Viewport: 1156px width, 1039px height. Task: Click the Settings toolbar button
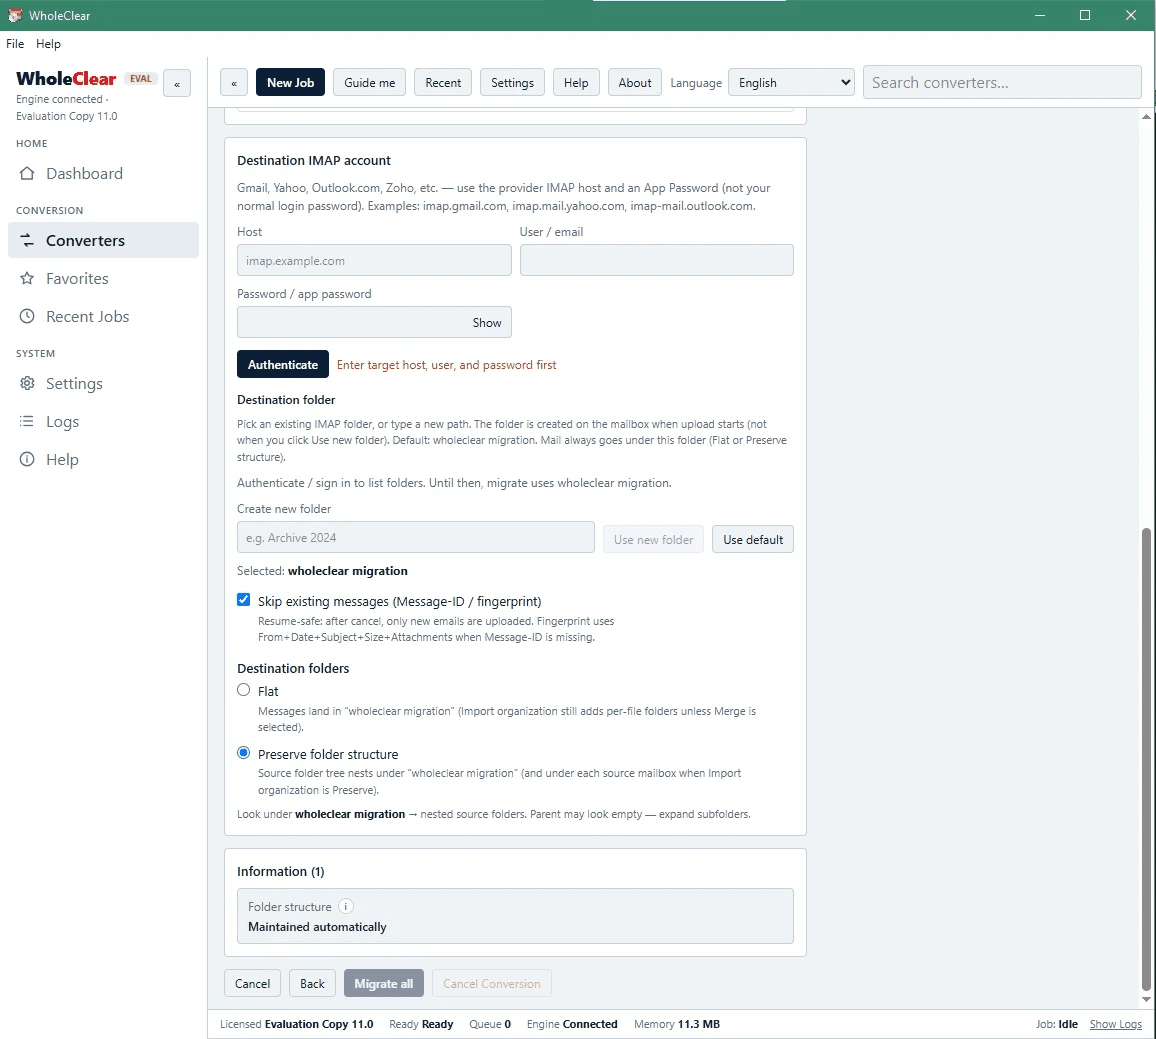[512, 83]
